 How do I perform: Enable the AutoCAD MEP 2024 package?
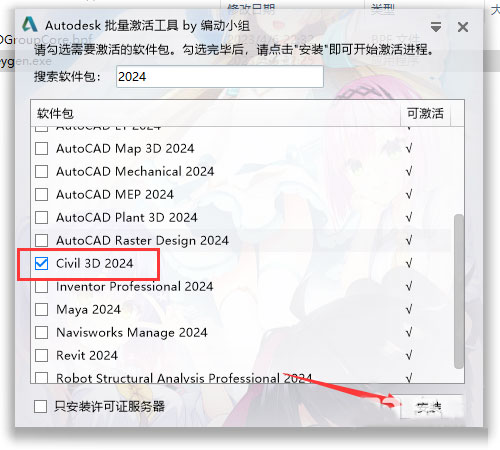coord(41,194)
